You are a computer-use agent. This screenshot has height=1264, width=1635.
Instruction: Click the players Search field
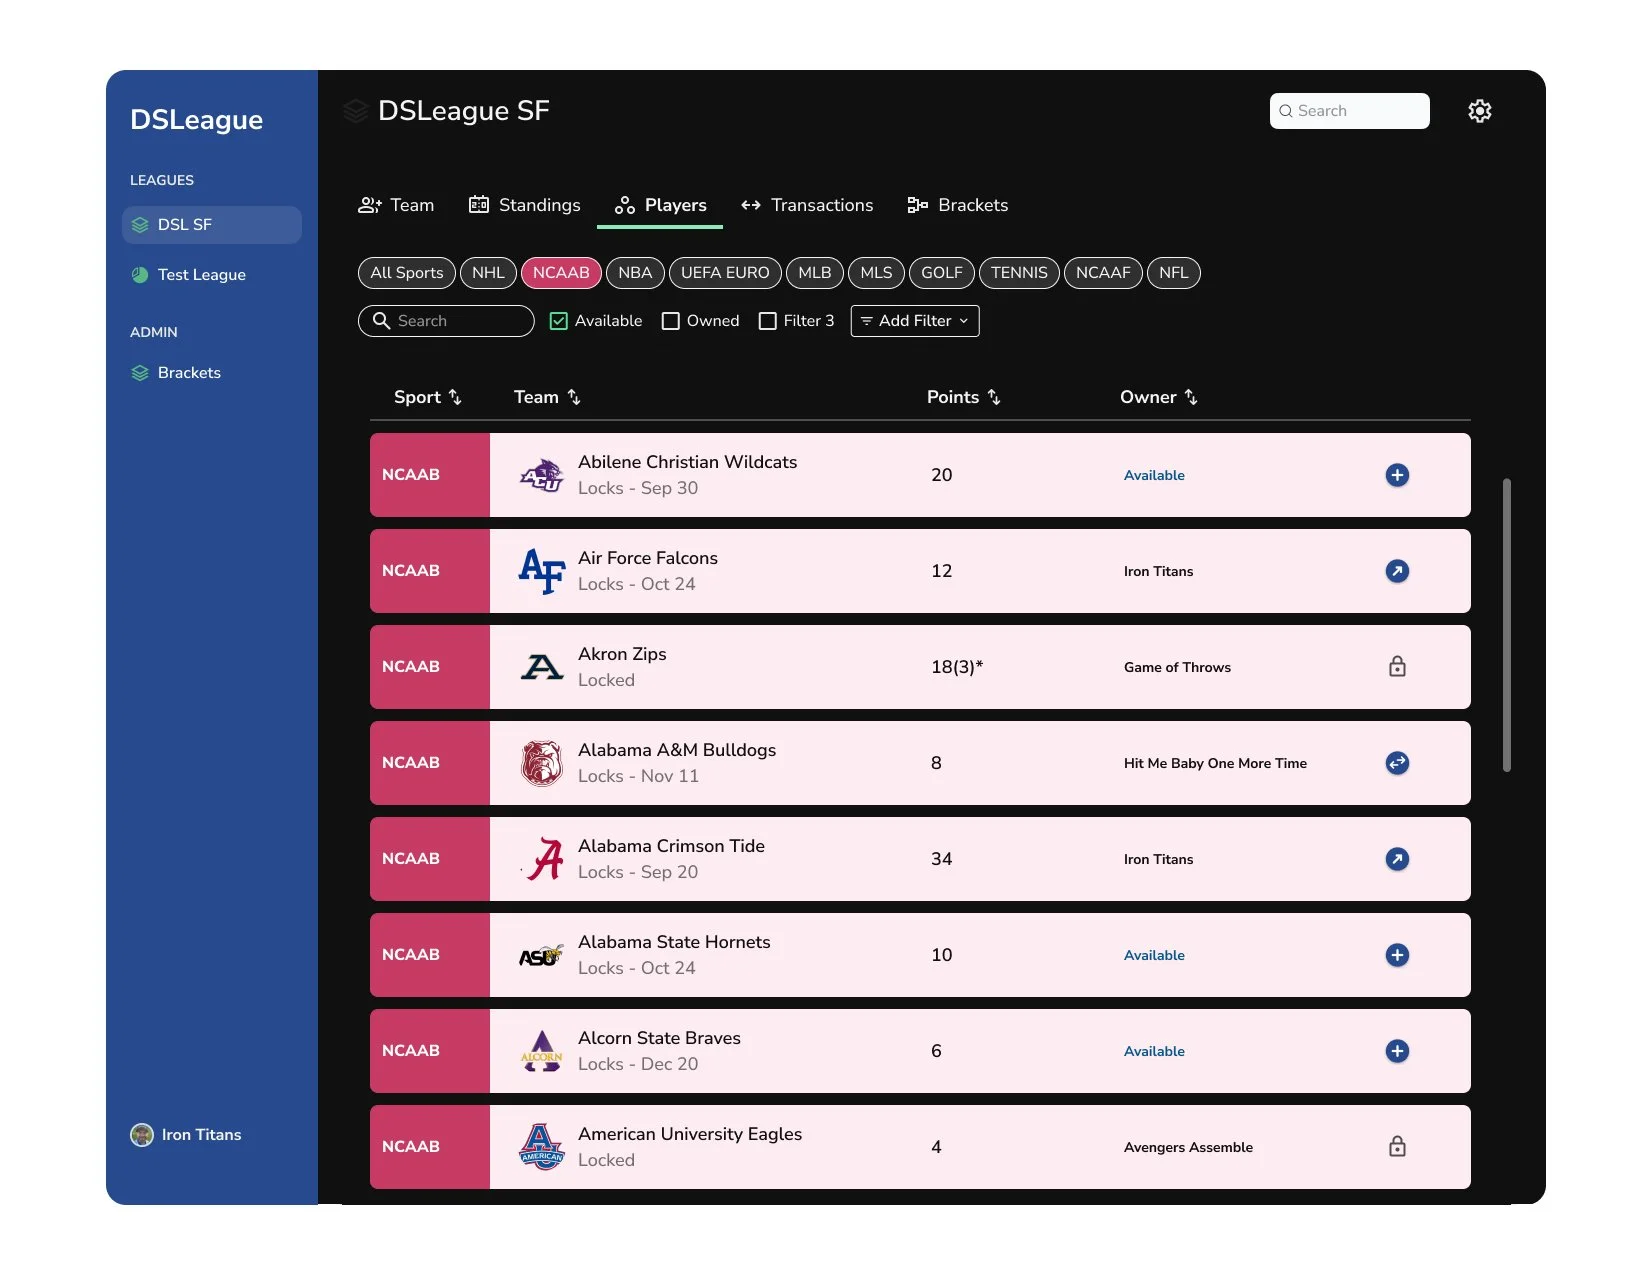[446, 321]
